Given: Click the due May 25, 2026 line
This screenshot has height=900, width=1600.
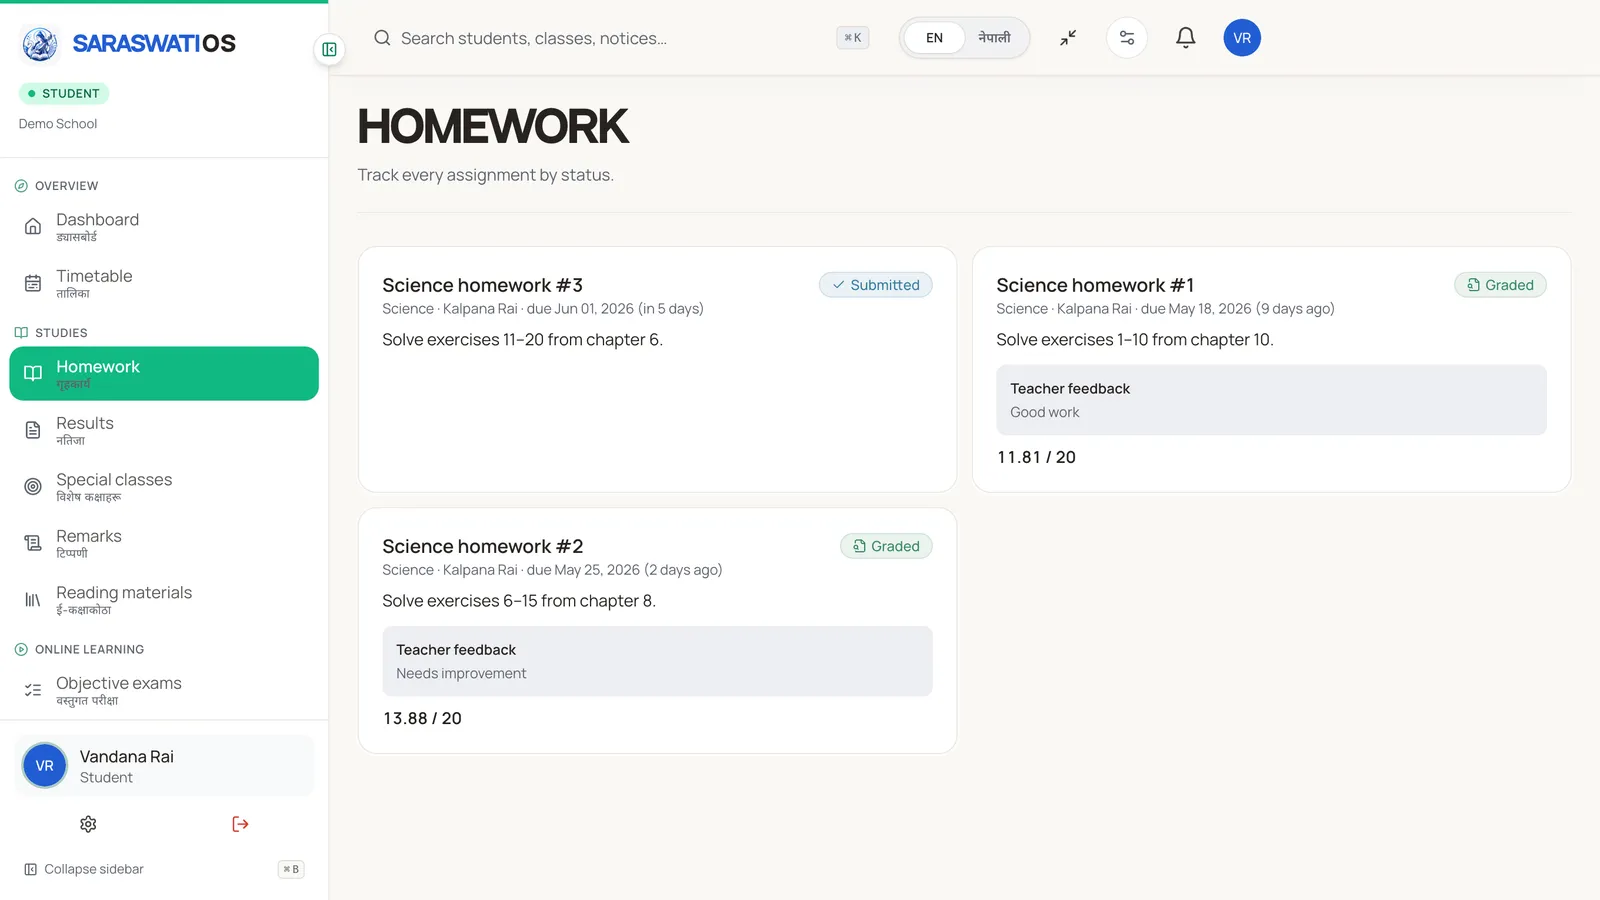Looking at the screenshot, I should click(x=552, y=570).
